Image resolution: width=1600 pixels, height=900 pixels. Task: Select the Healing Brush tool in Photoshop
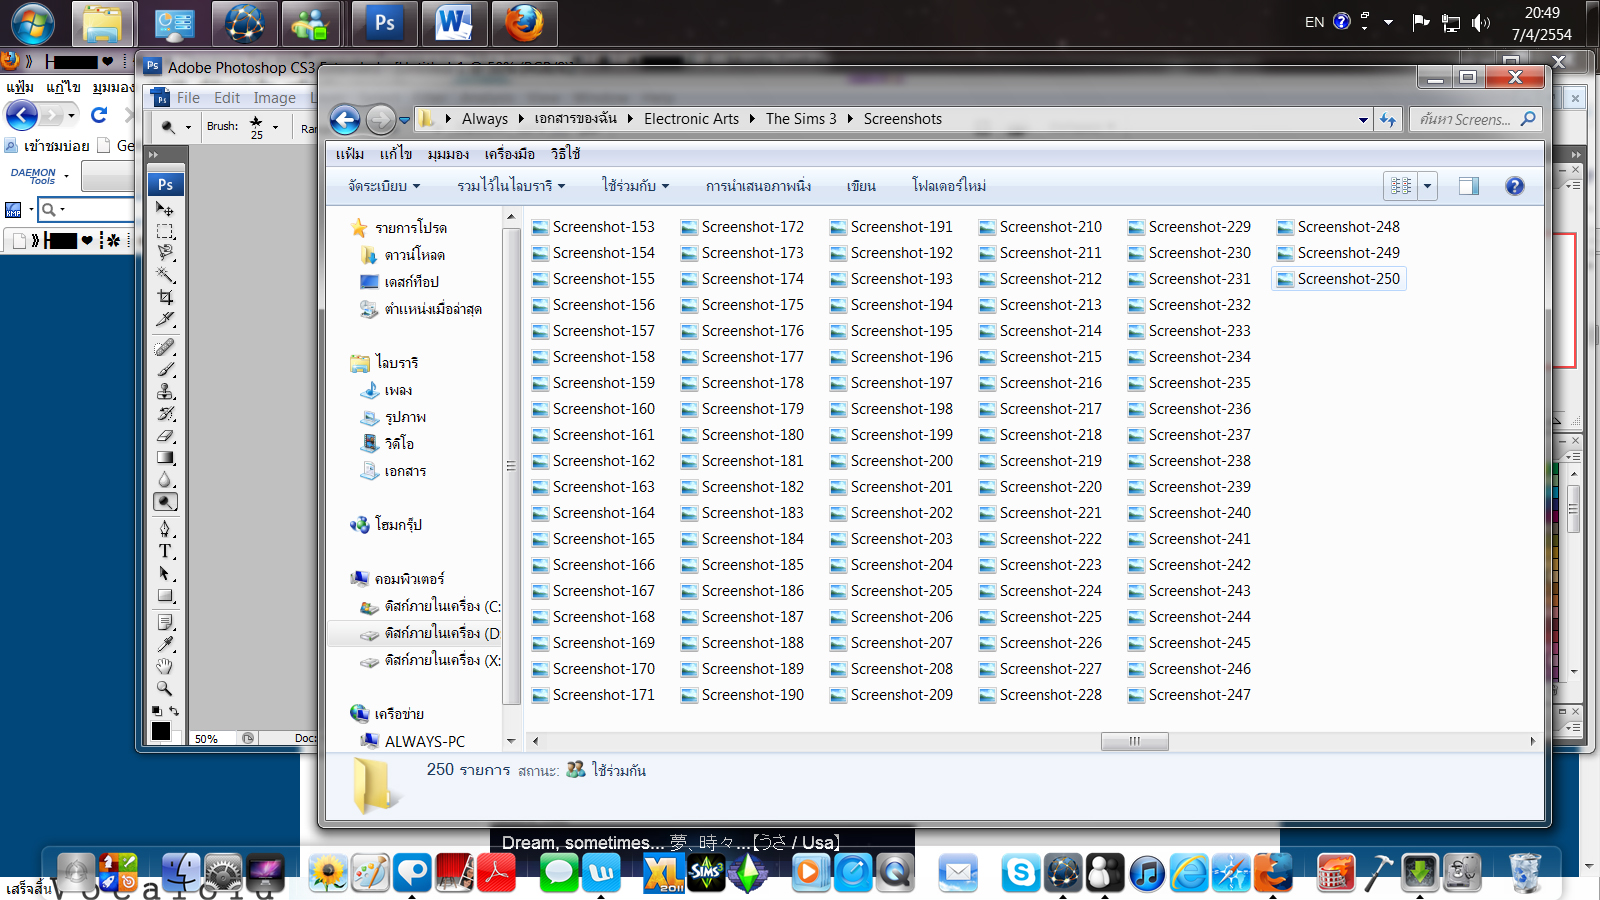tap(165, 347)
